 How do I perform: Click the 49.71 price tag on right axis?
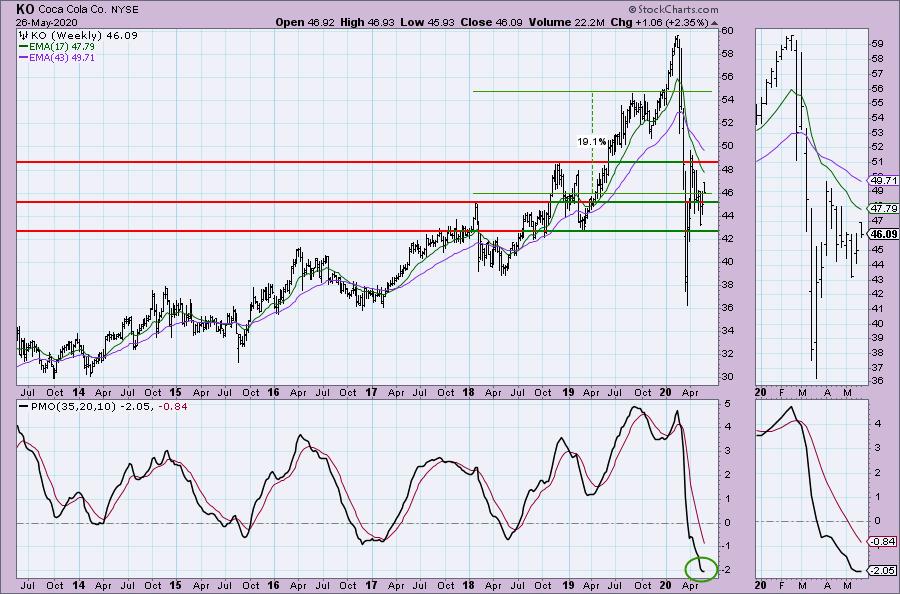884,180
